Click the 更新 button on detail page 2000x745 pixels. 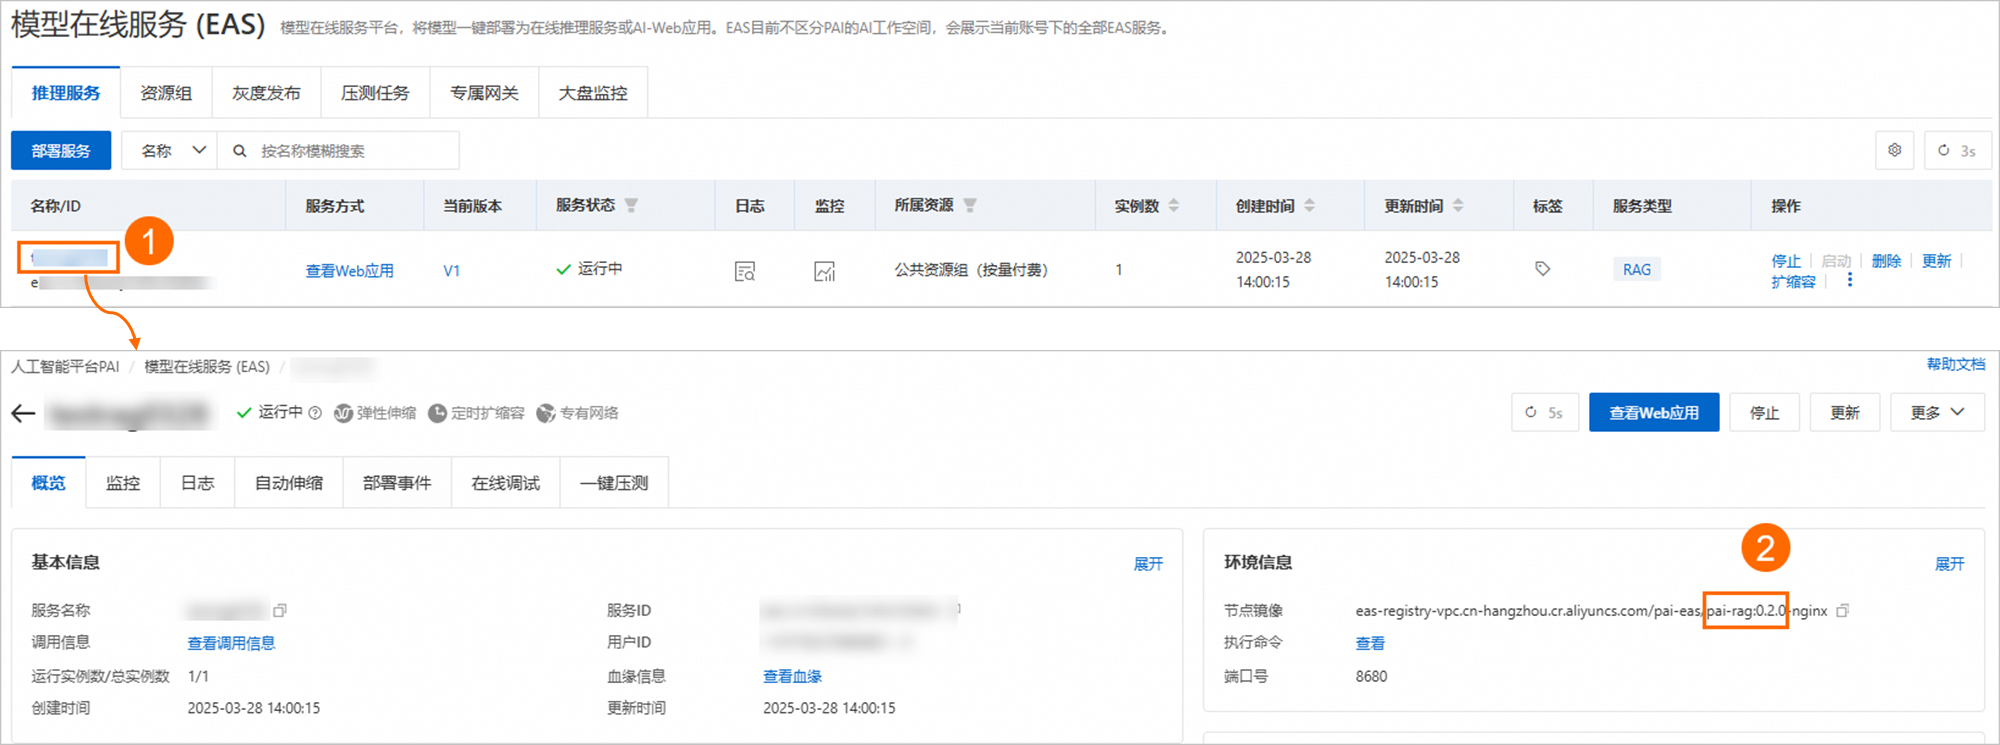click(1845, 412)
